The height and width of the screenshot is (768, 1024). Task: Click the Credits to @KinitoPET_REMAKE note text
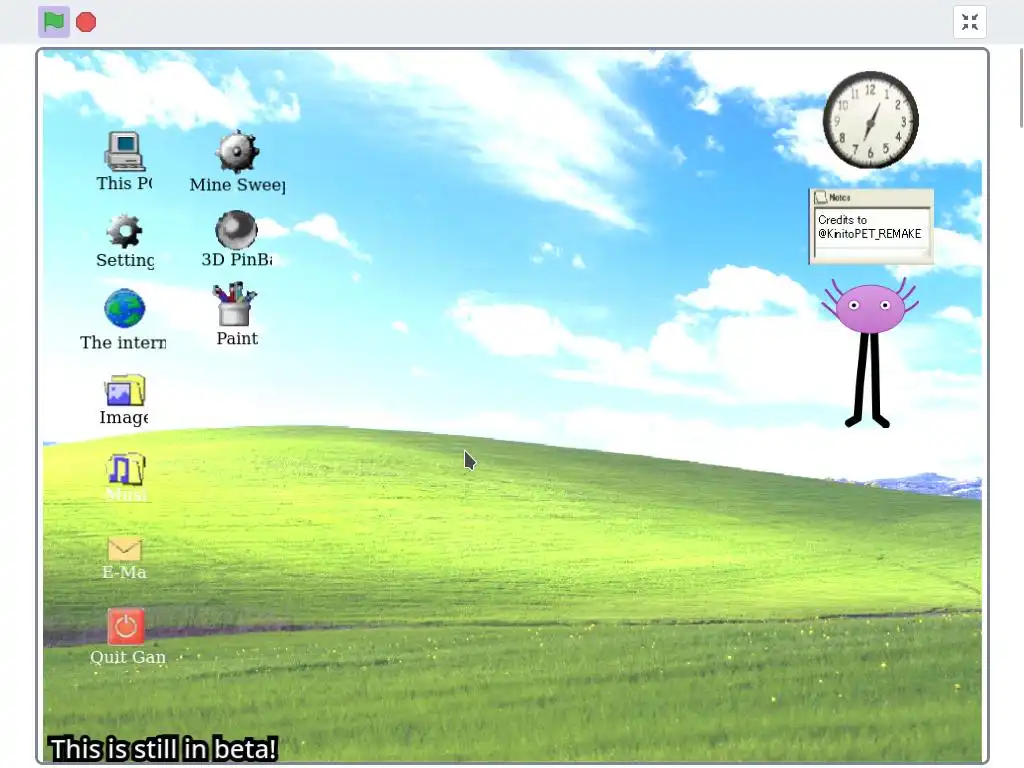(x=869, y=227)
